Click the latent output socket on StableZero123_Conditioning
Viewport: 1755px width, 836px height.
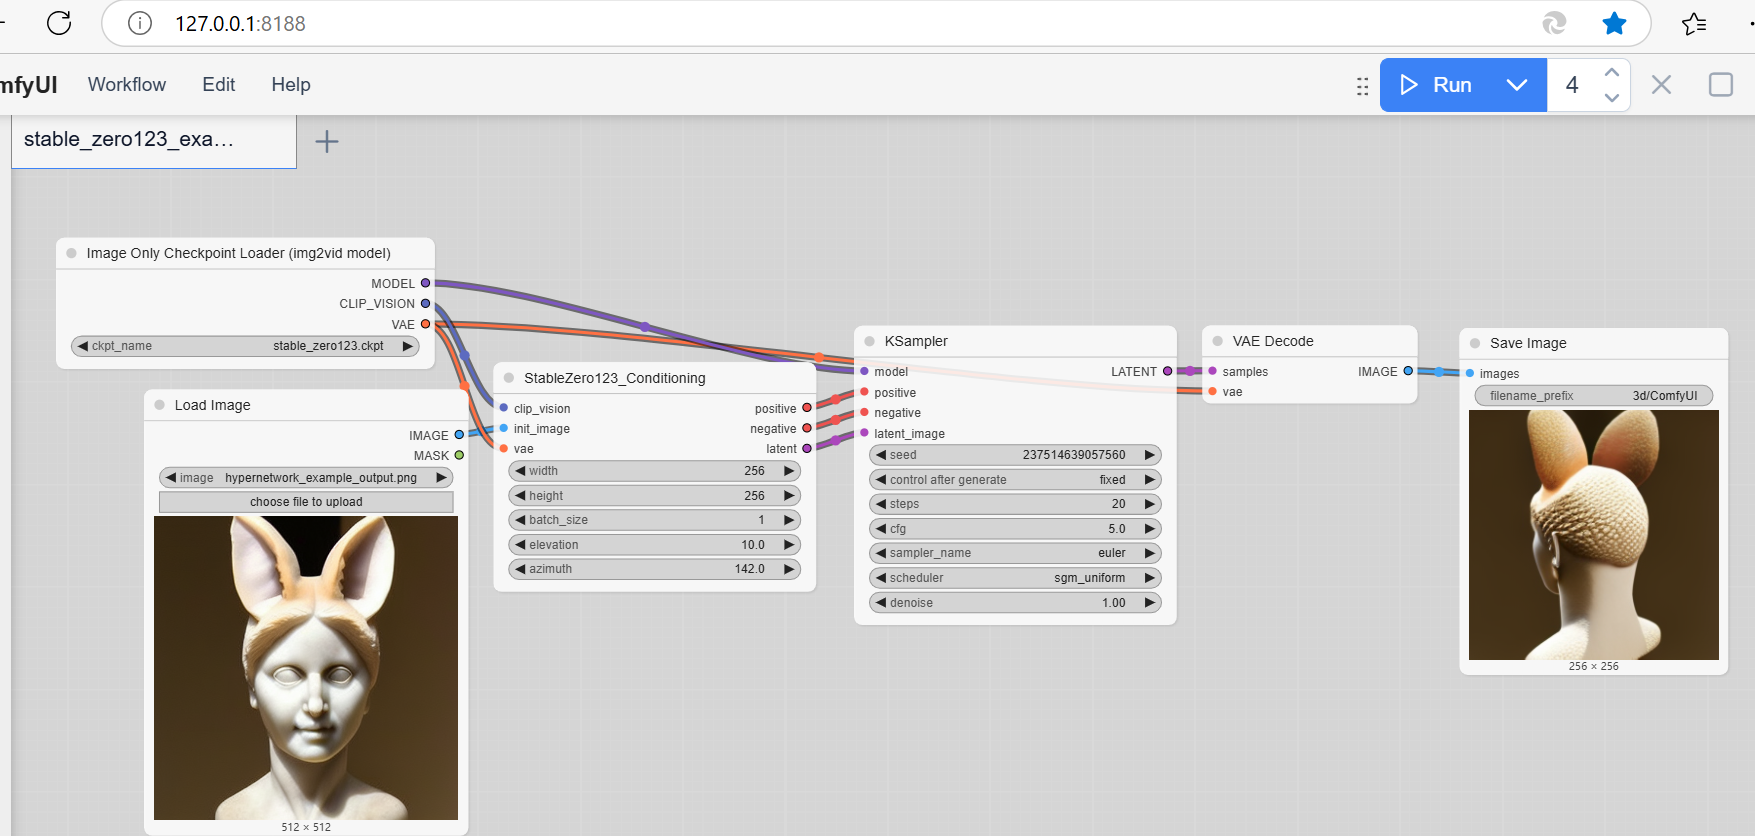point(807,448)
